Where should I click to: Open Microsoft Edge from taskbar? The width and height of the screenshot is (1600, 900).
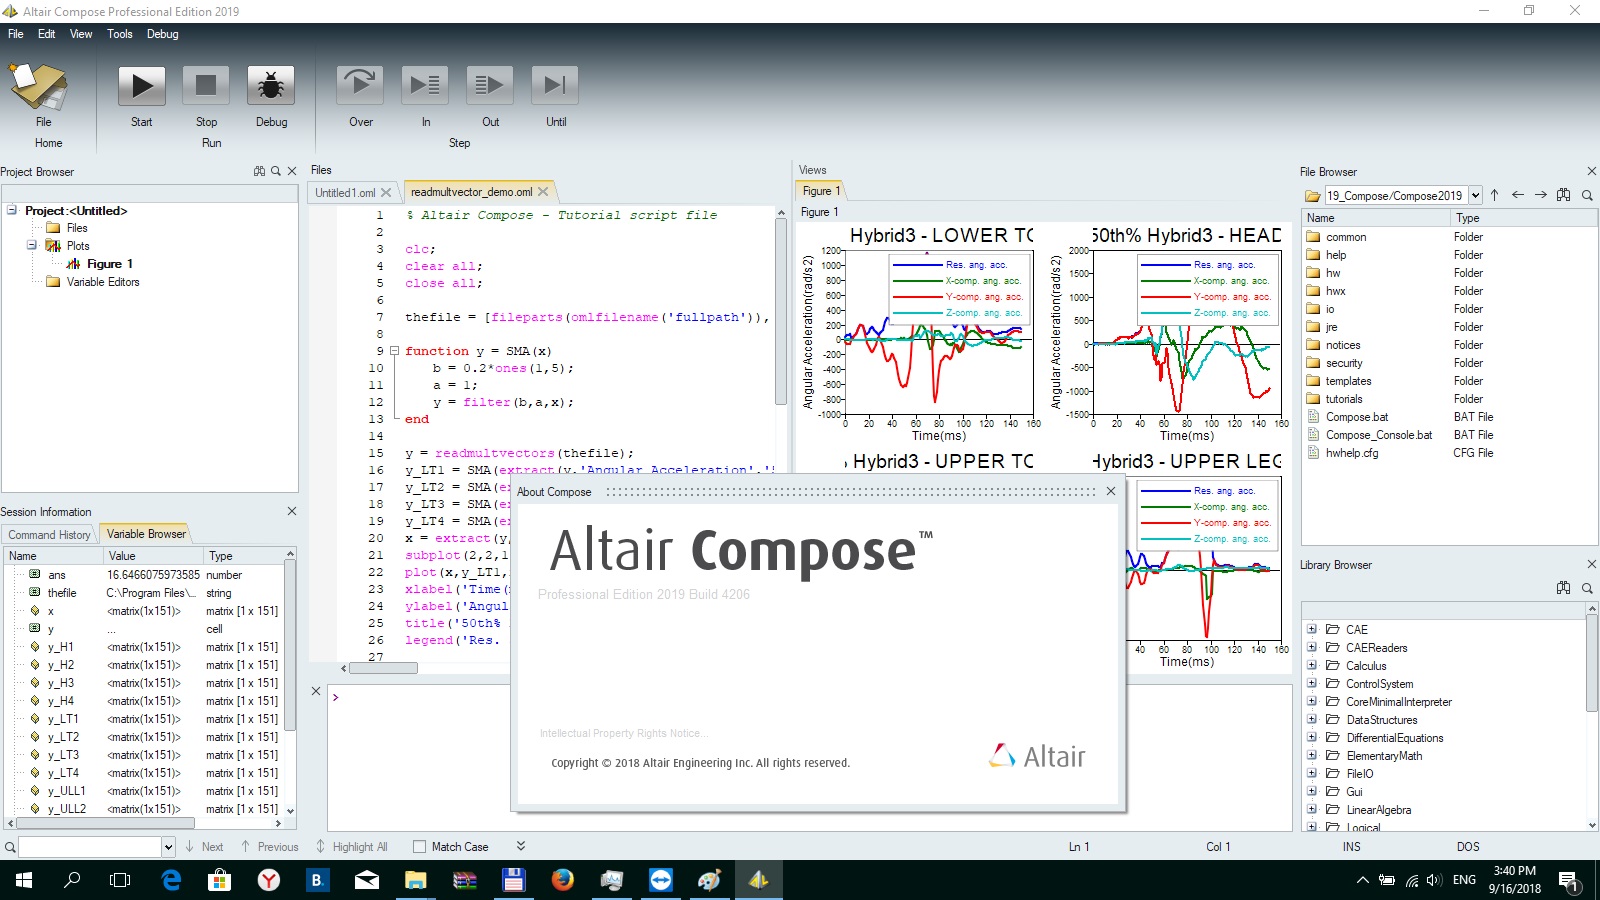[172, 880]
